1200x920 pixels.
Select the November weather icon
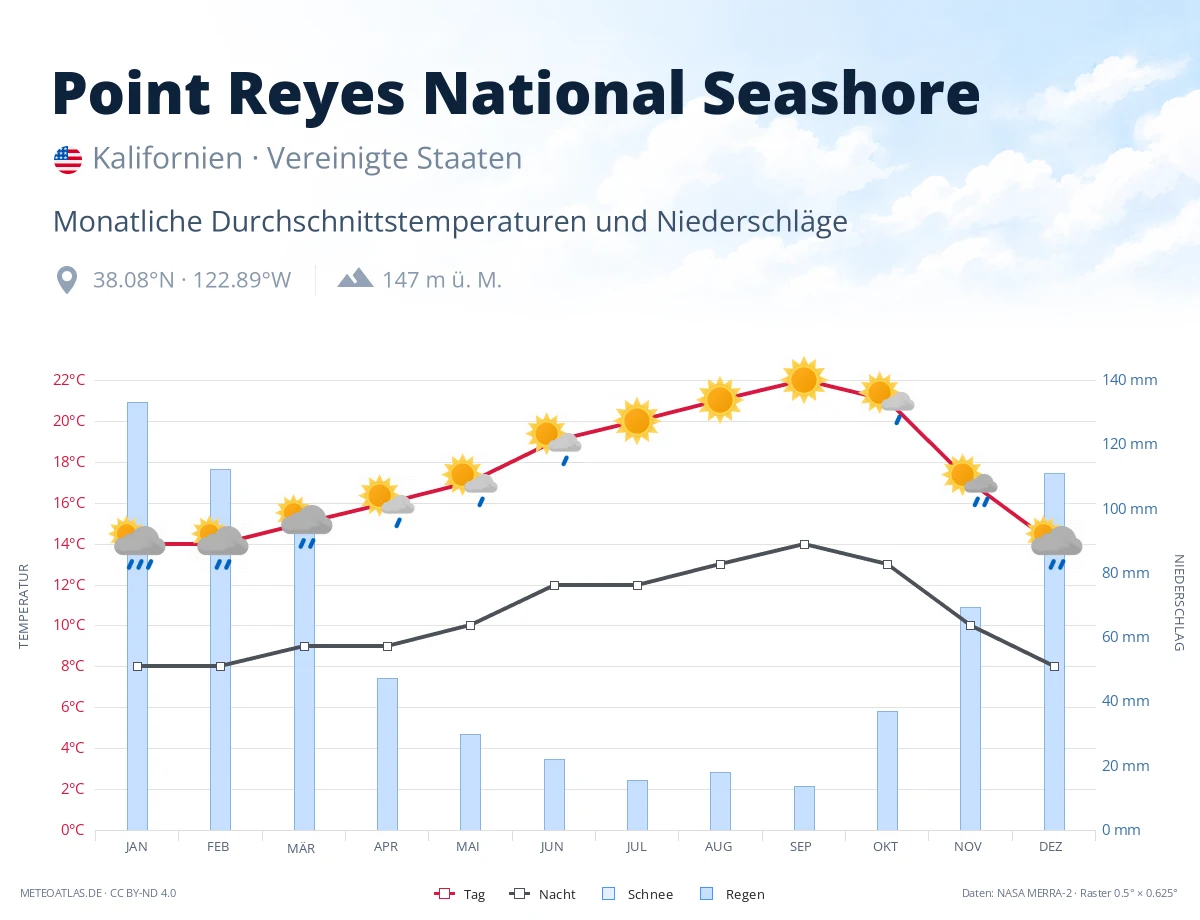coord(971,480)
